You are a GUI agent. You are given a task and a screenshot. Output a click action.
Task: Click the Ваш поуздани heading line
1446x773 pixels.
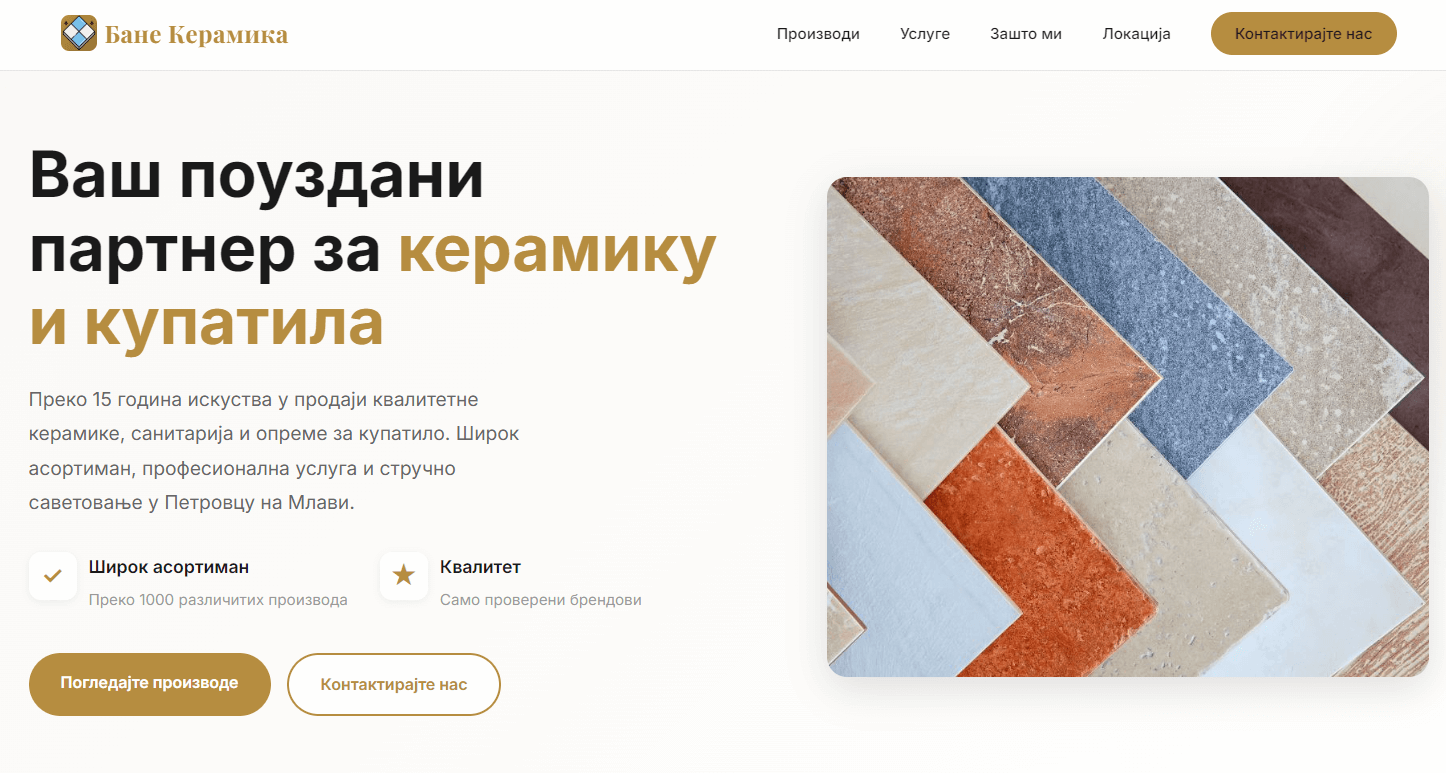click(257, 177)
